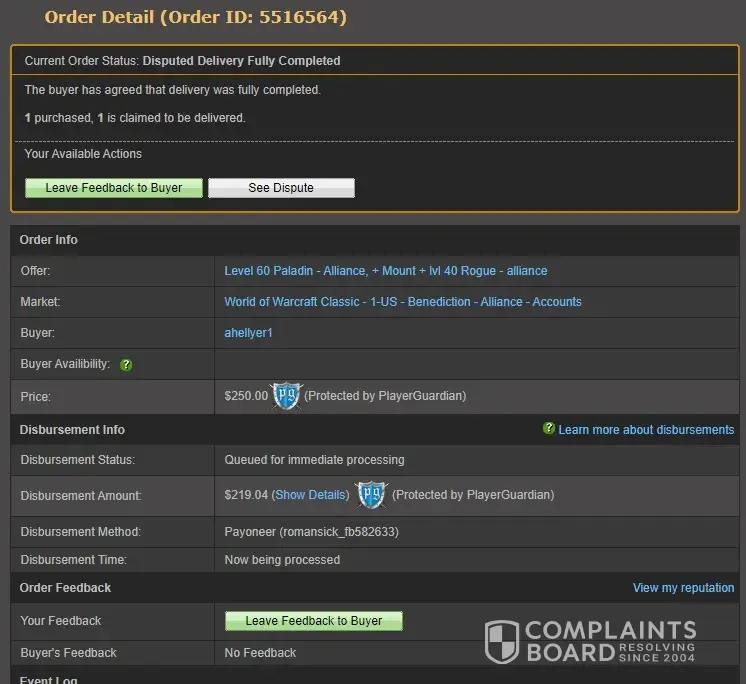
Task: Click the Order Detail page heading
Action: click(196, 17)
